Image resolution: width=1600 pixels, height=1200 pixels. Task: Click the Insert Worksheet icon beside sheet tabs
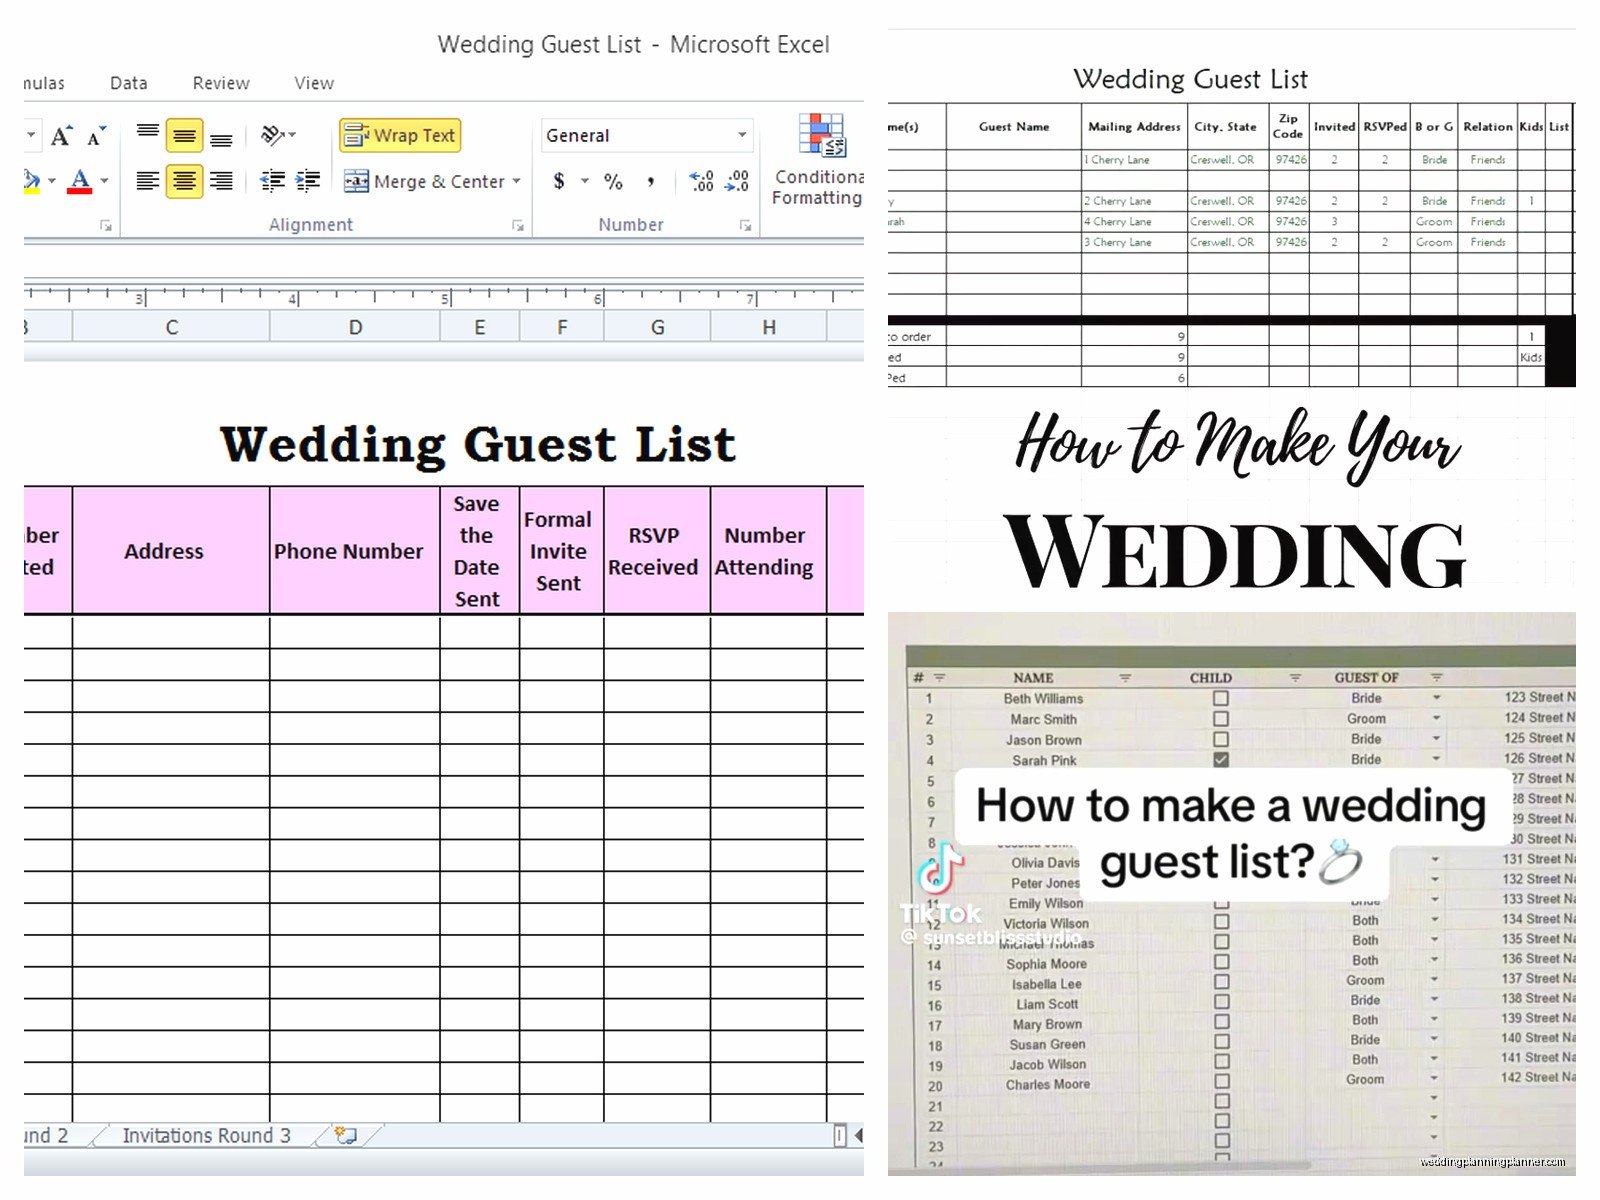click(x=346, y=1135)
